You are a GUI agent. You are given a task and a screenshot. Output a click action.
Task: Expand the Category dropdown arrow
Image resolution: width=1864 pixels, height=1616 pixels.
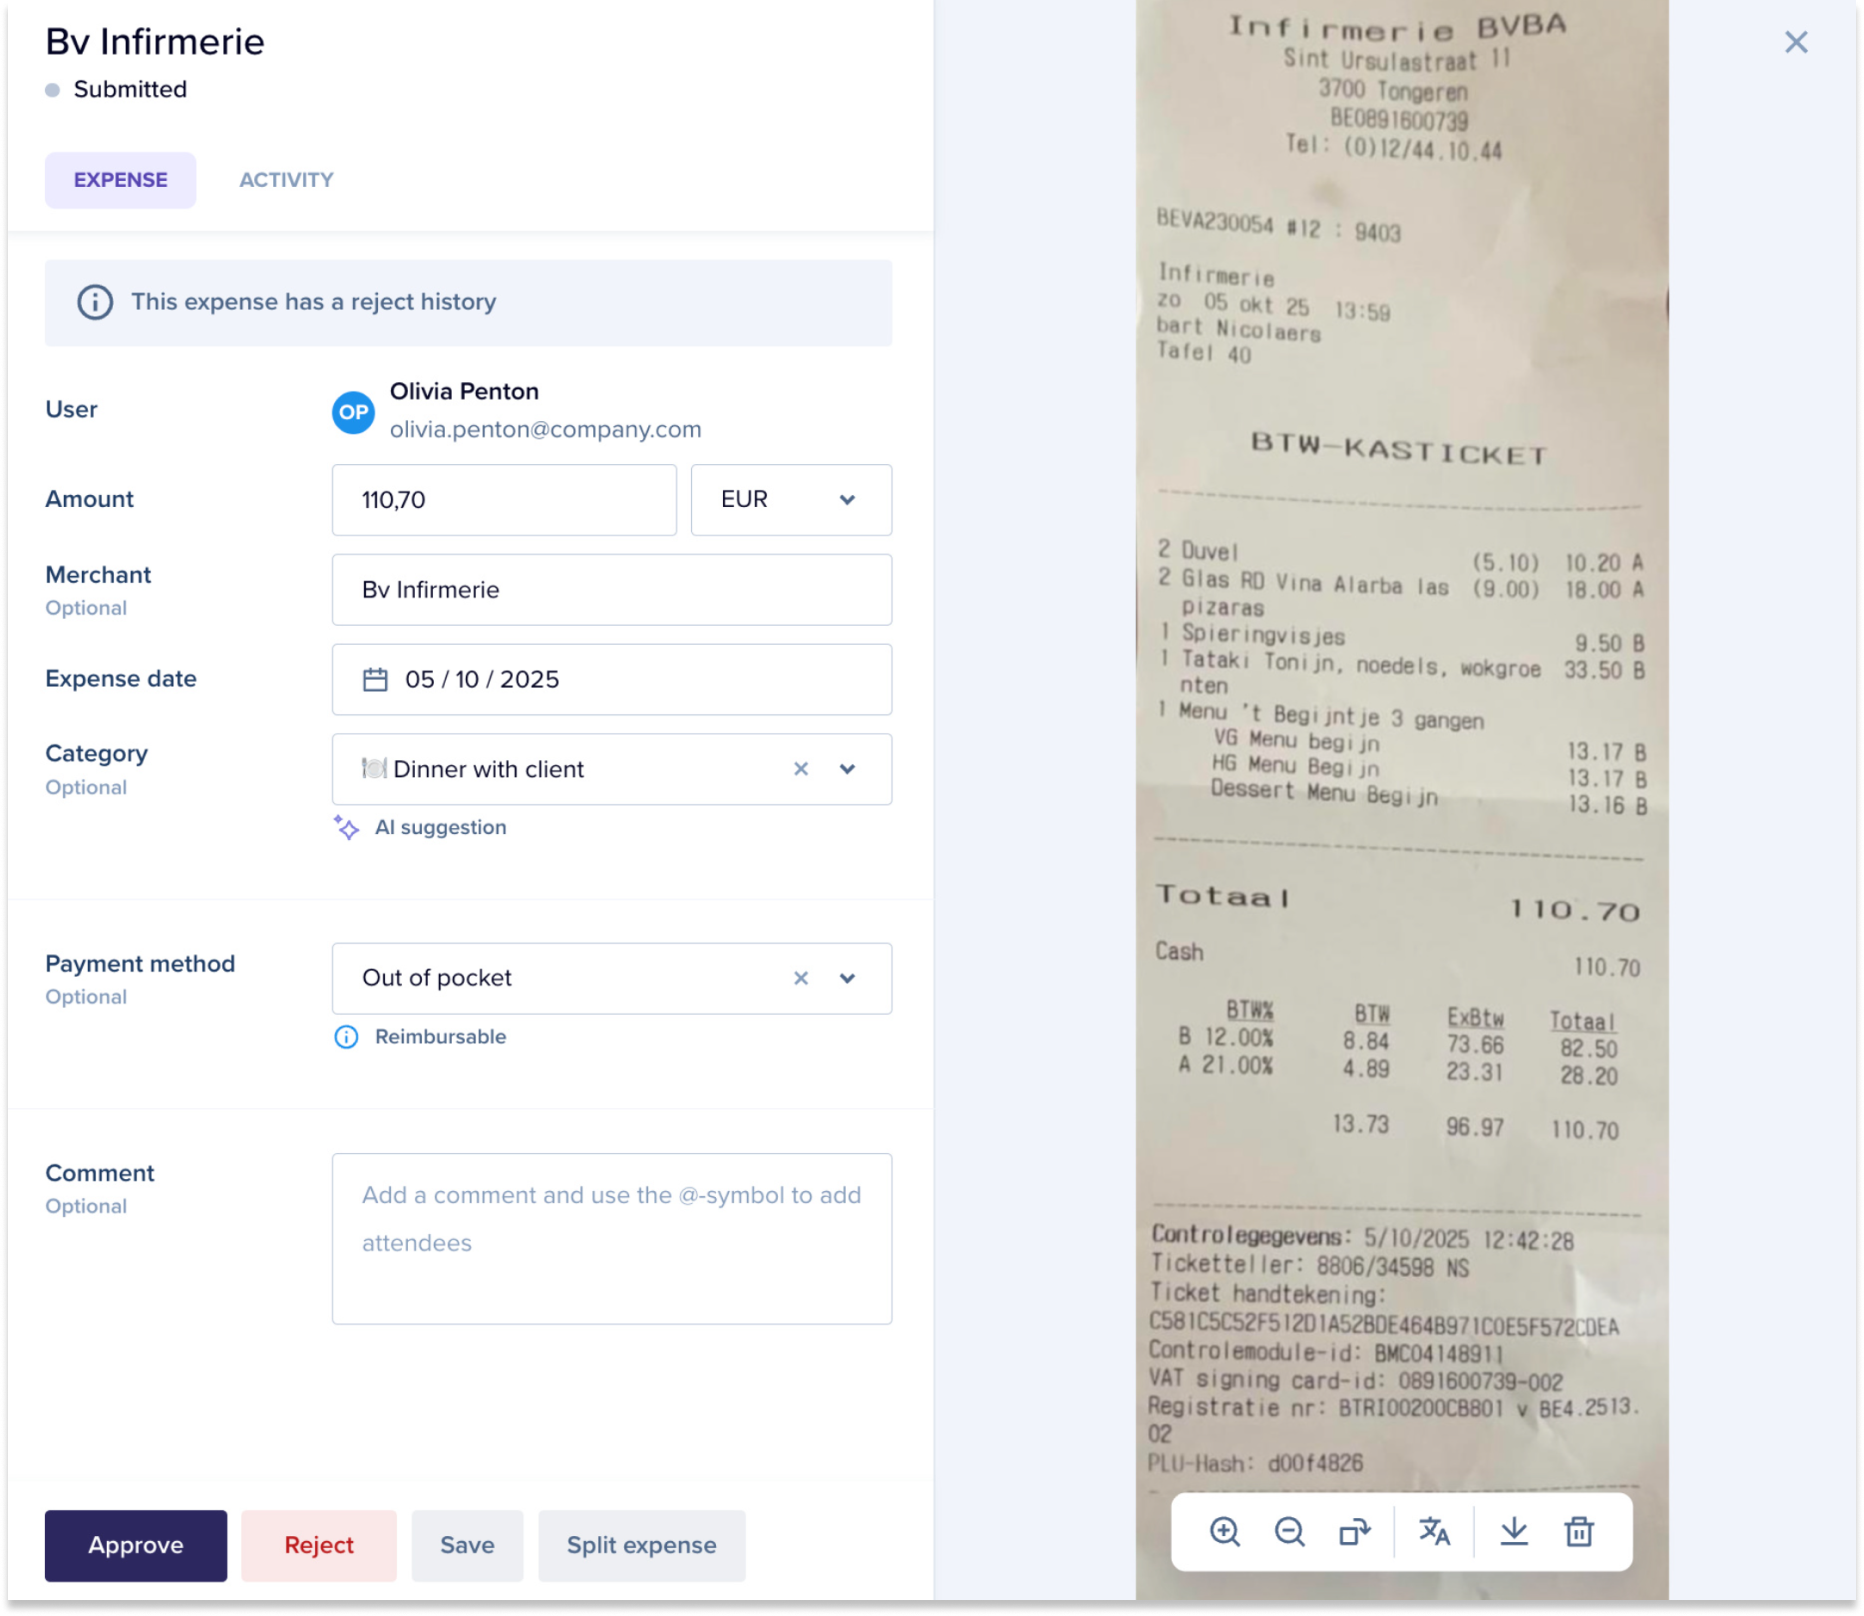[848, 769]
